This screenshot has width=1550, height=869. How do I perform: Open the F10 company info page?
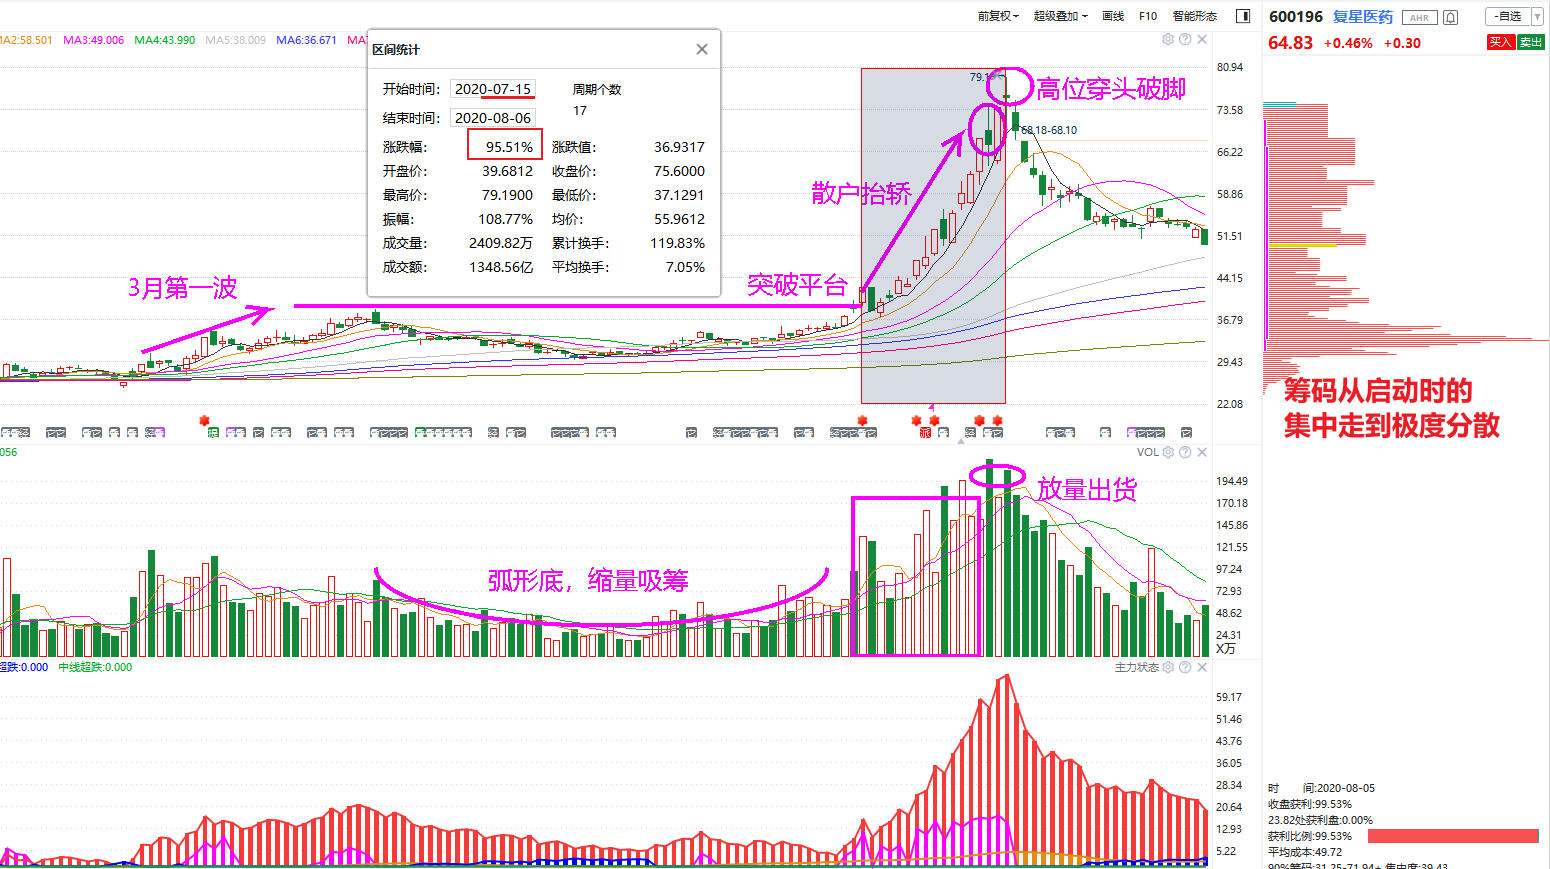coord(1148,16)
